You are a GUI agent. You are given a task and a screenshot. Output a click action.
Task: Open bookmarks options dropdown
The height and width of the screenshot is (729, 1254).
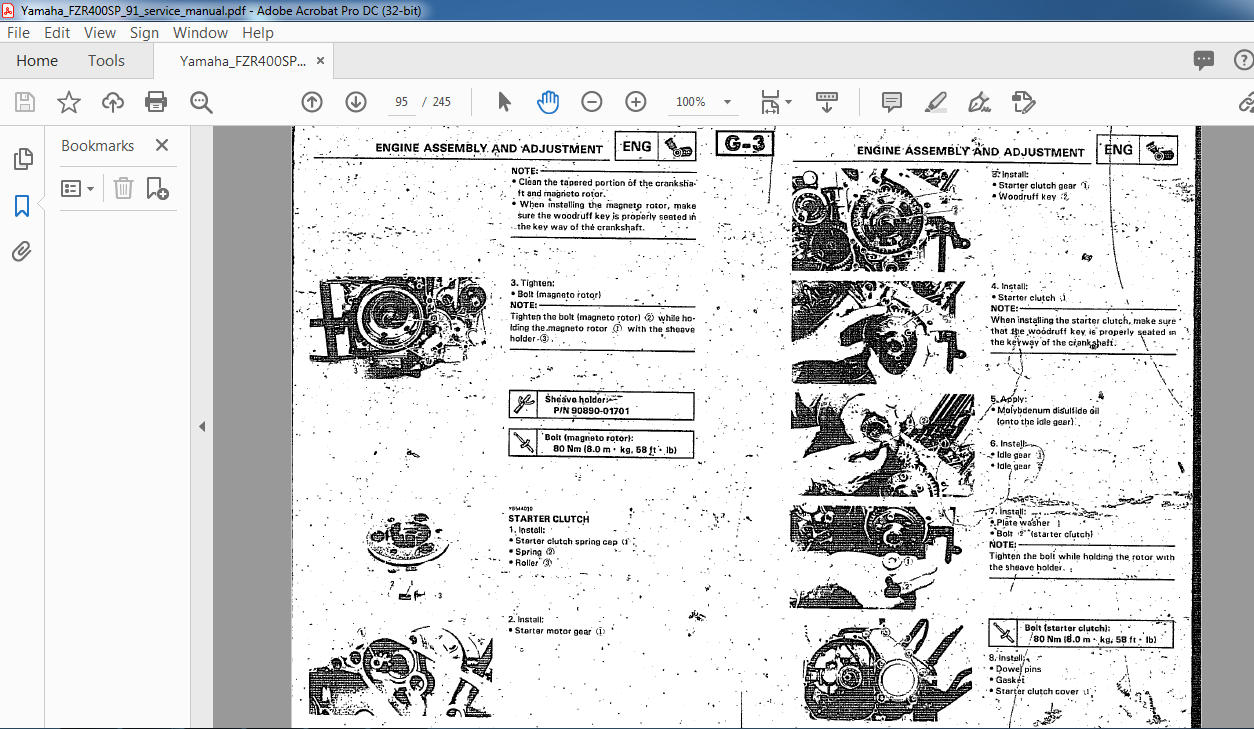pyautogui.click(x=78, y=188)
